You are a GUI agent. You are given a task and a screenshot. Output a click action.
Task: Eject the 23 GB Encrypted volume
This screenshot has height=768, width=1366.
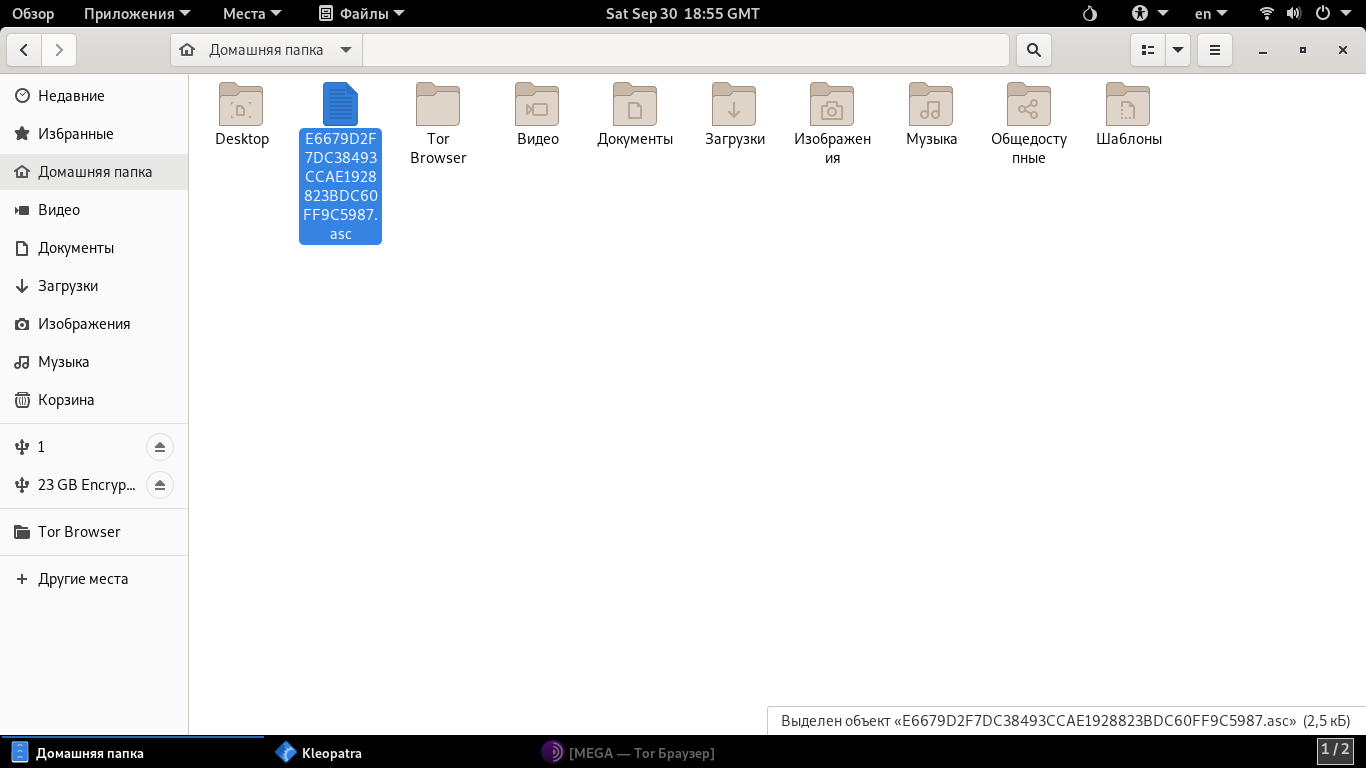tap(160, 485)
